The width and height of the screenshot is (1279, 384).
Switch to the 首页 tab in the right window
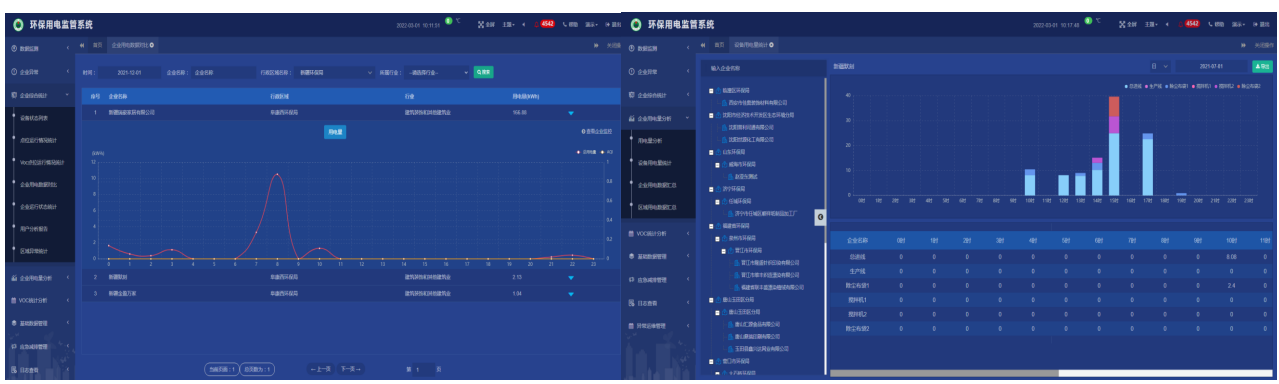click(719, 45)
